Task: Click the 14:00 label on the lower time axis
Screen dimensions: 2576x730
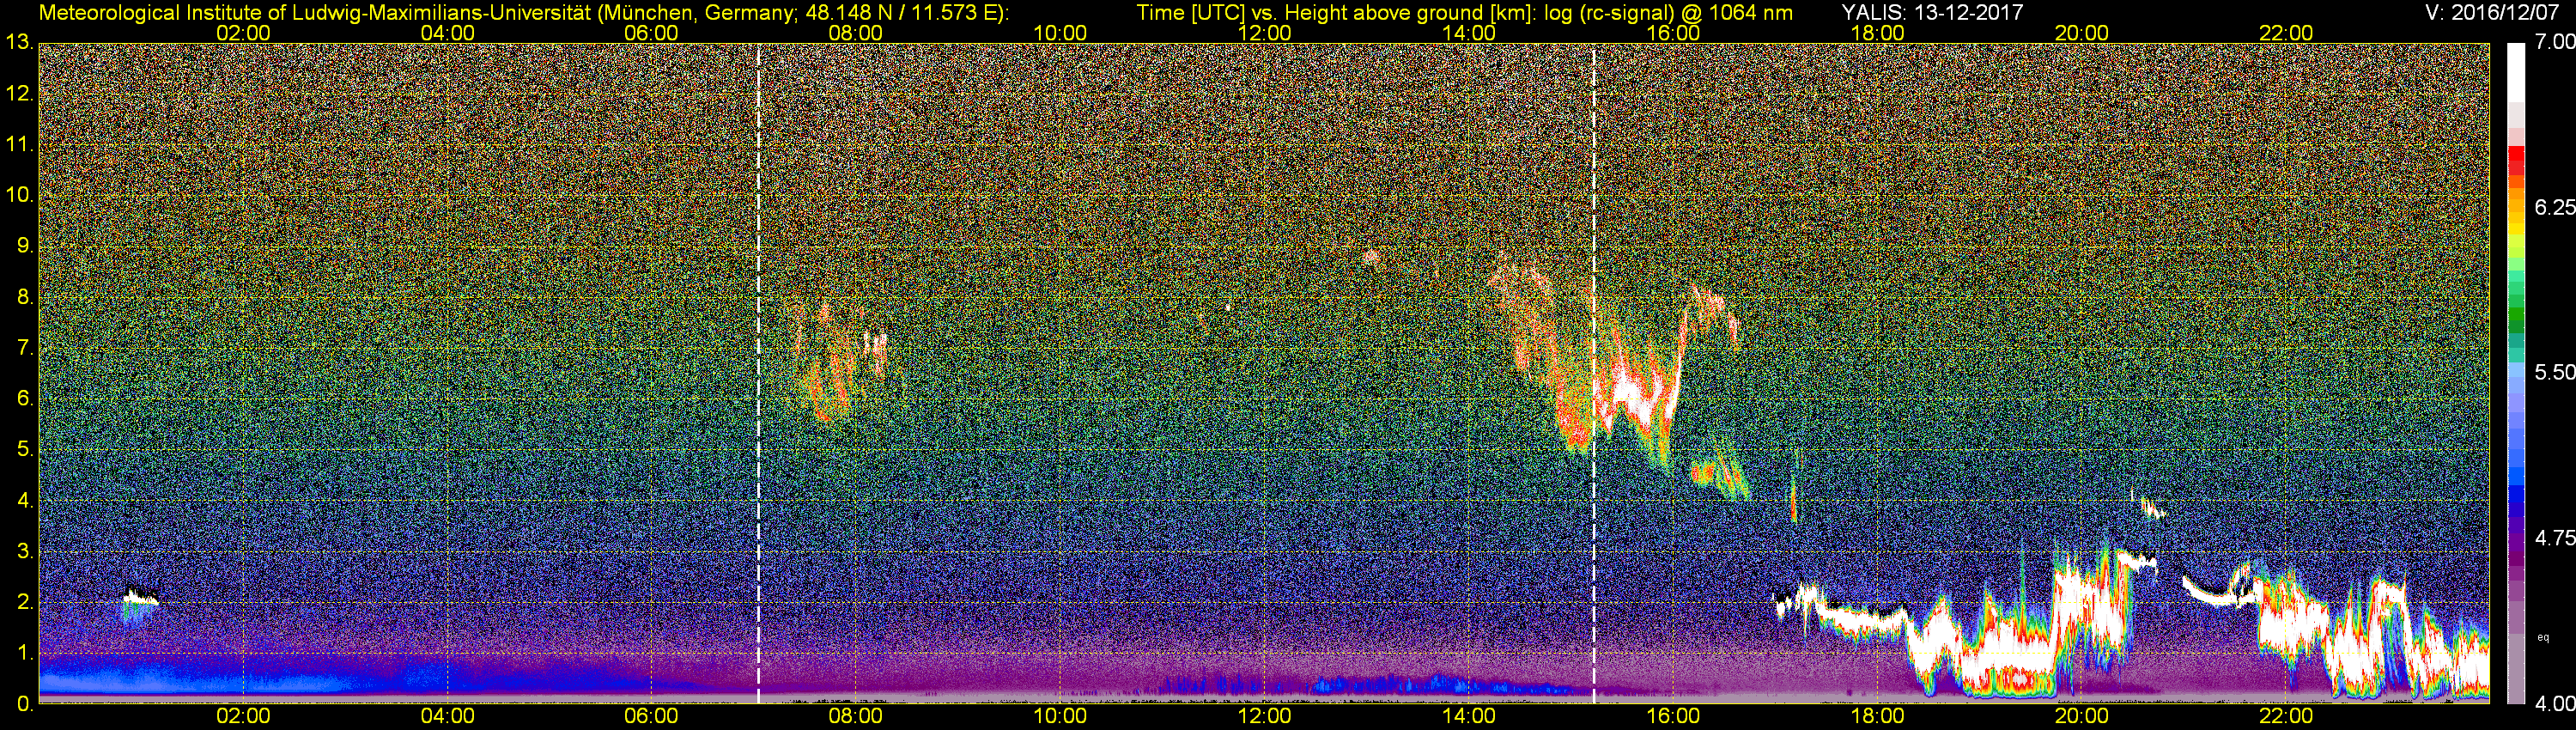Action: tap(1468, 717)
